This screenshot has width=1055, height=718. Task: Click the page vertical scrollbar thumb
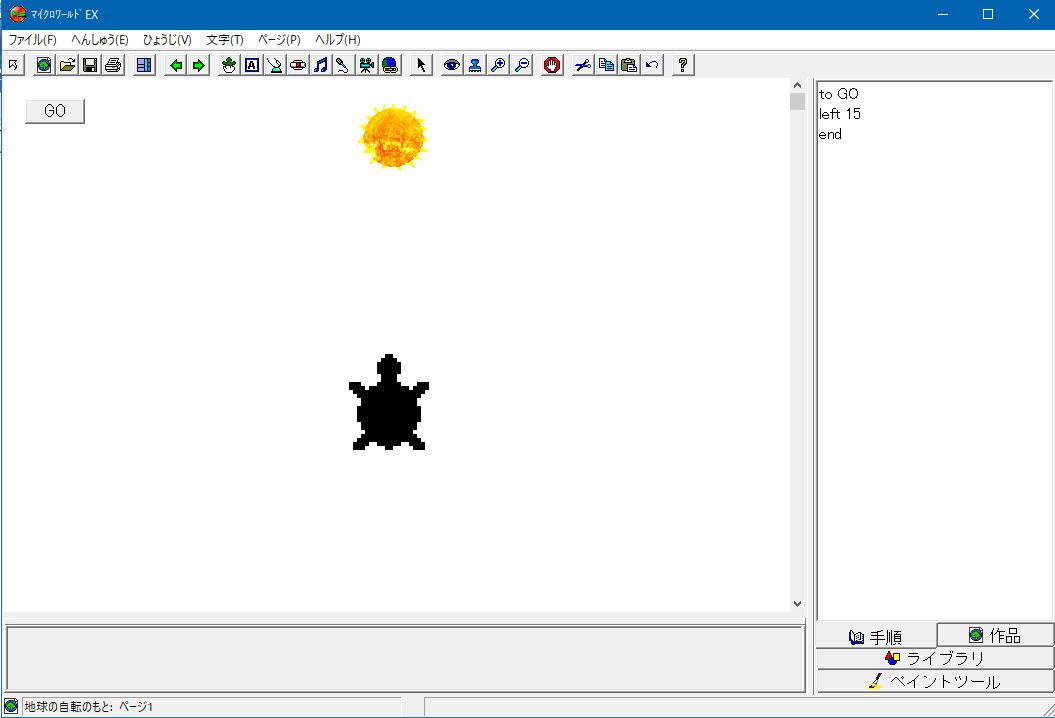coord(797,102)
